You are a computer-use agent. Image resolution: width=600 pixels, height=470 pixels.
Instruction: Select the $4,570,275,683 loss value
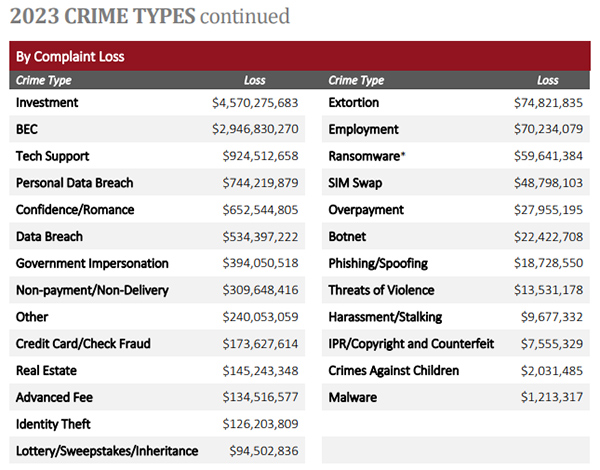(255, 103)
